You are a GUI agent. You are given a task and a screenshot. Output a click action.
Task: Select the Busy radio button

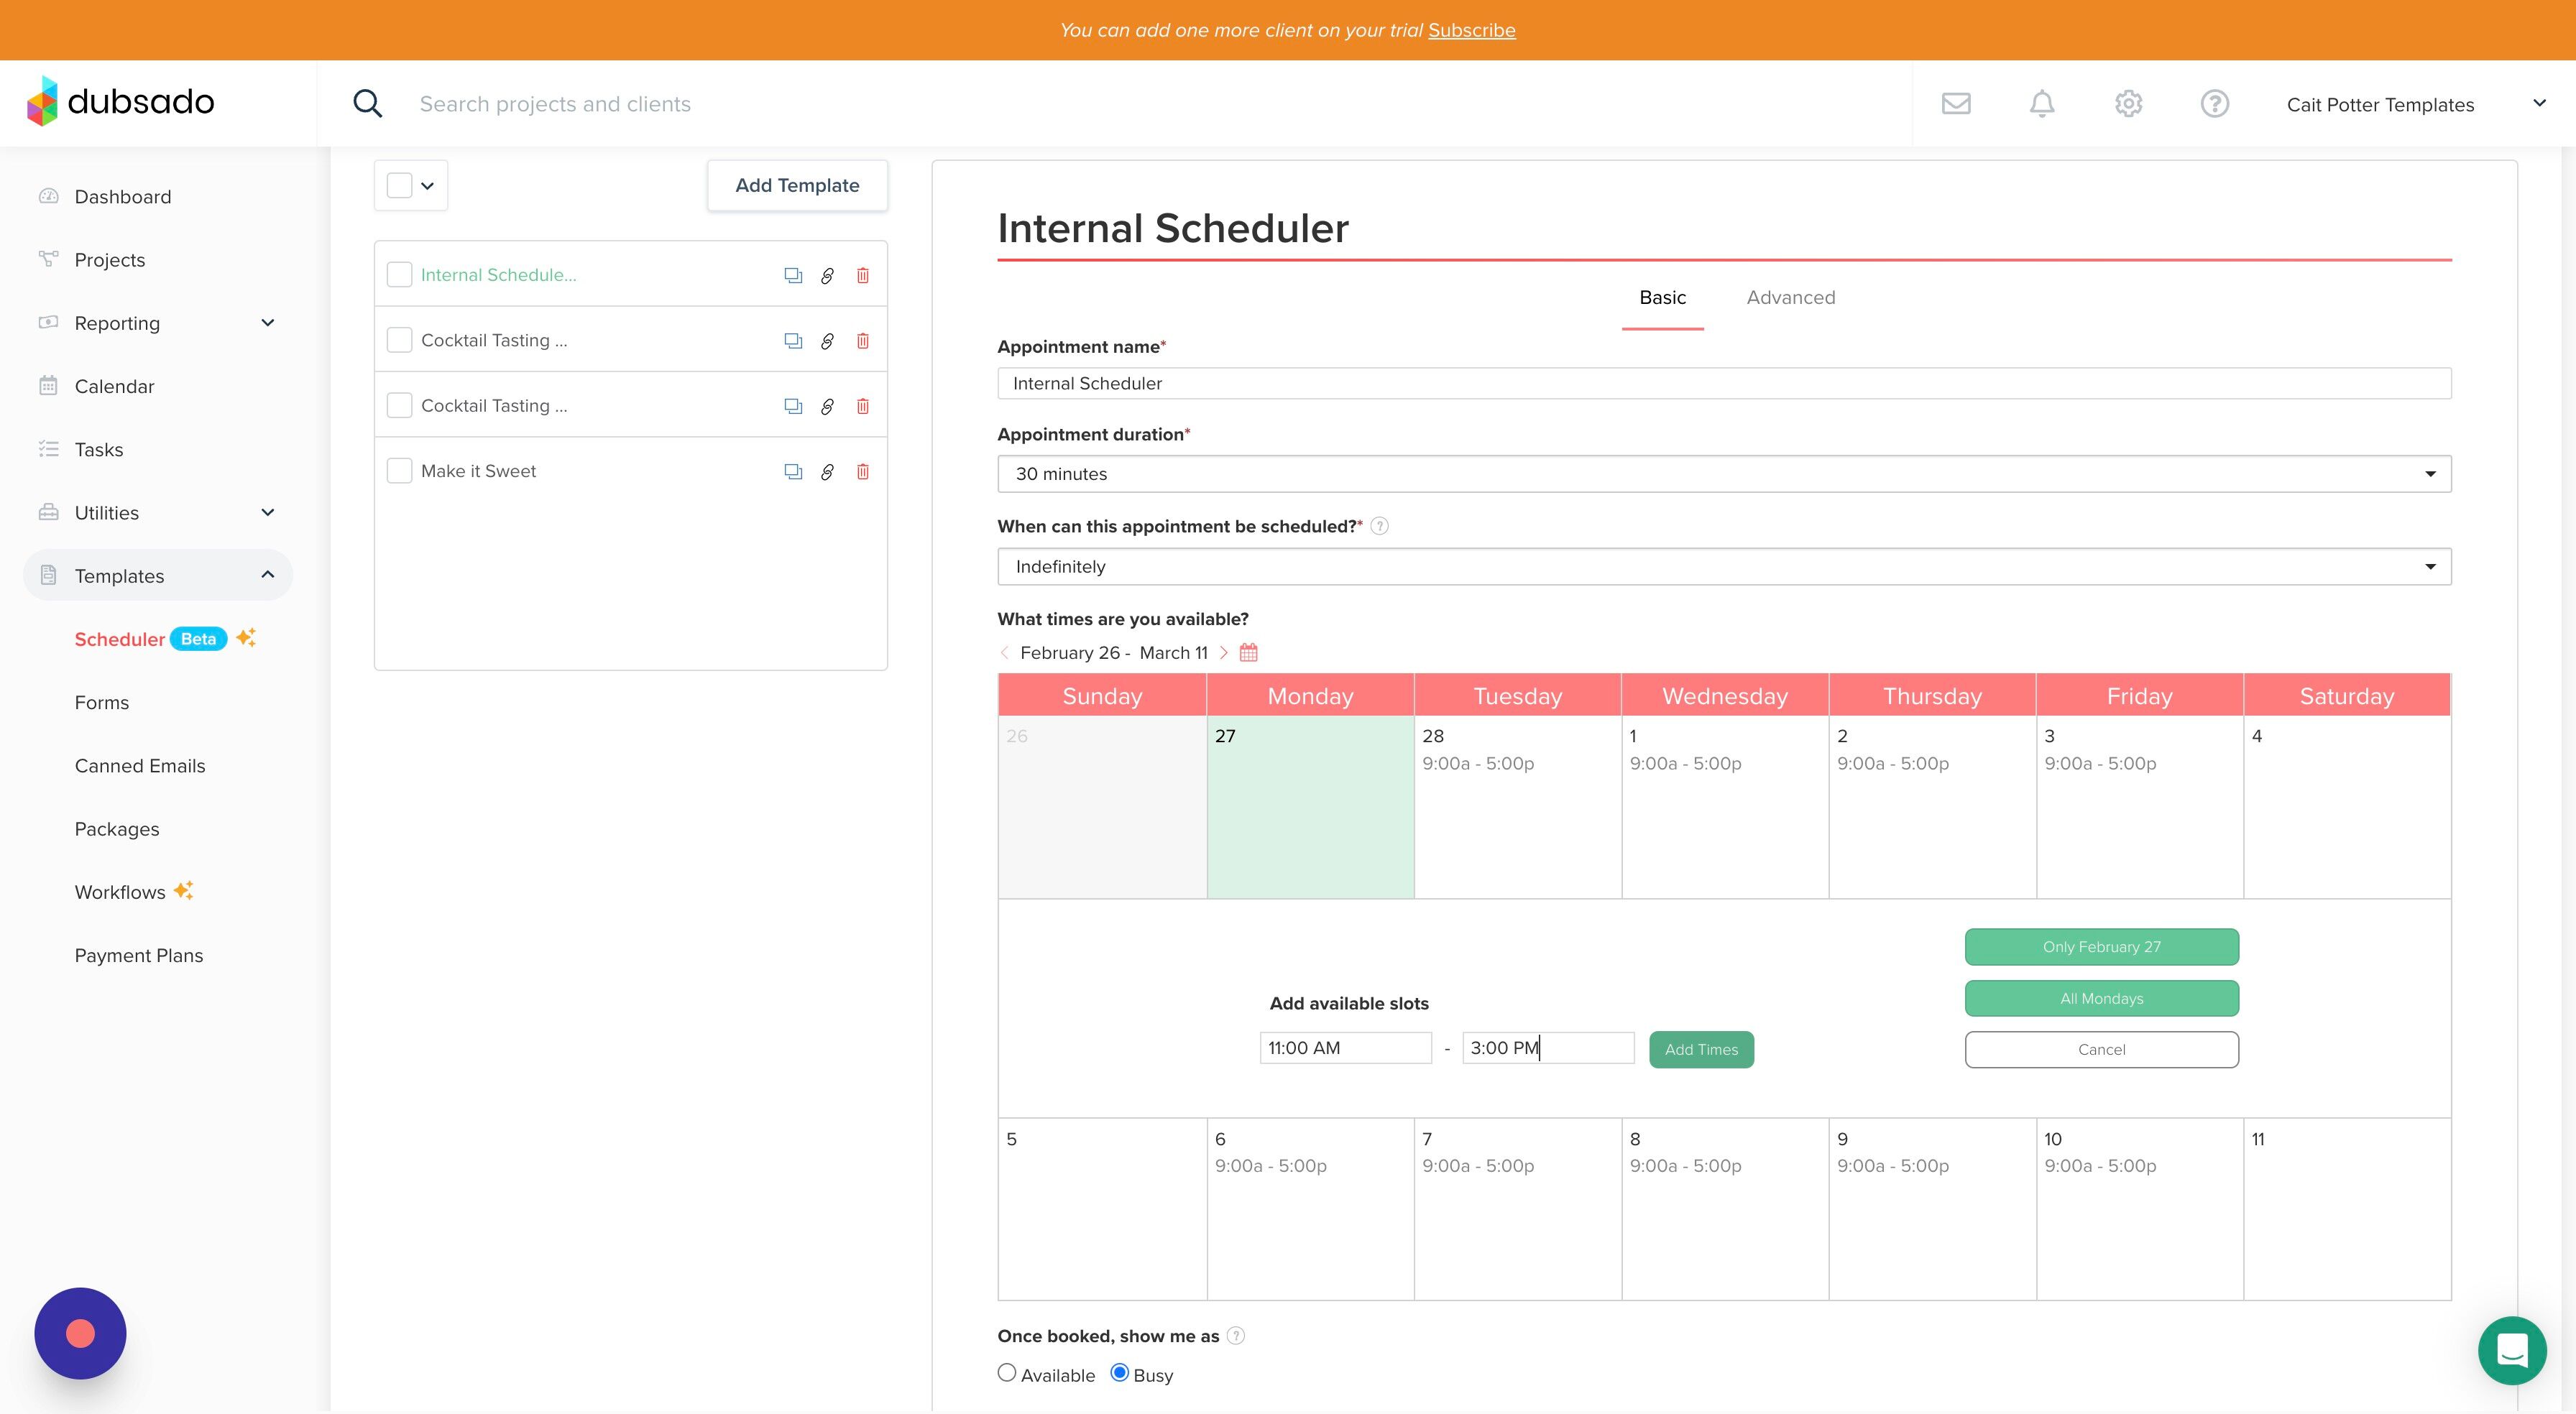(1120, 1373)
